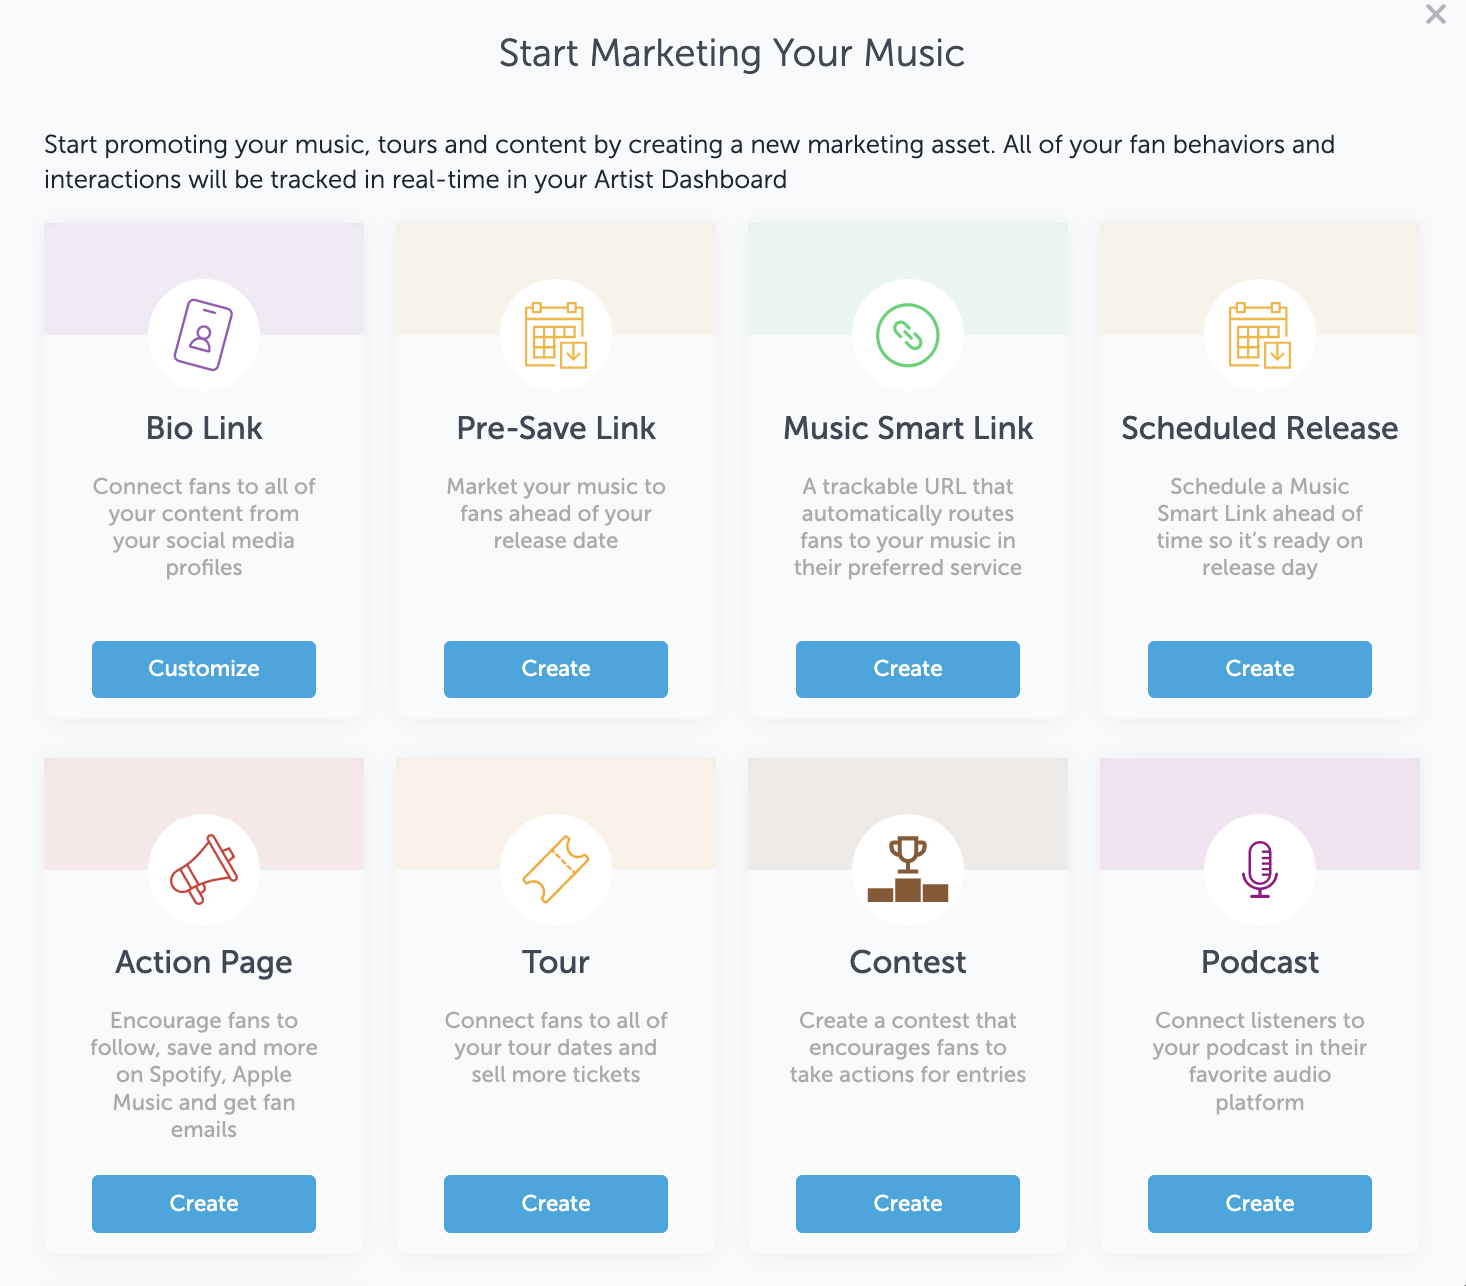Click the red Action Page megaphone icon
The image size is (1466, 1286).
(204, 869)
